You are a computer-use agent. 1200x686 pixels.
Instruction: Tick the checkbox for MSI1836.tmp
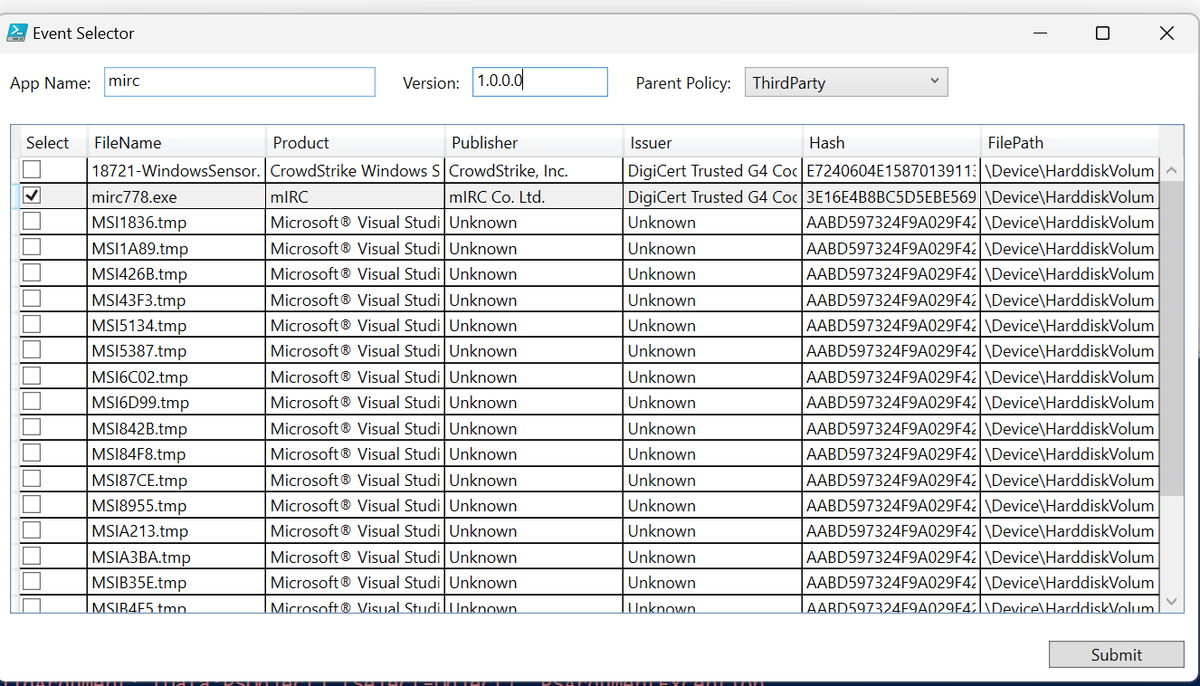(32, 222)
